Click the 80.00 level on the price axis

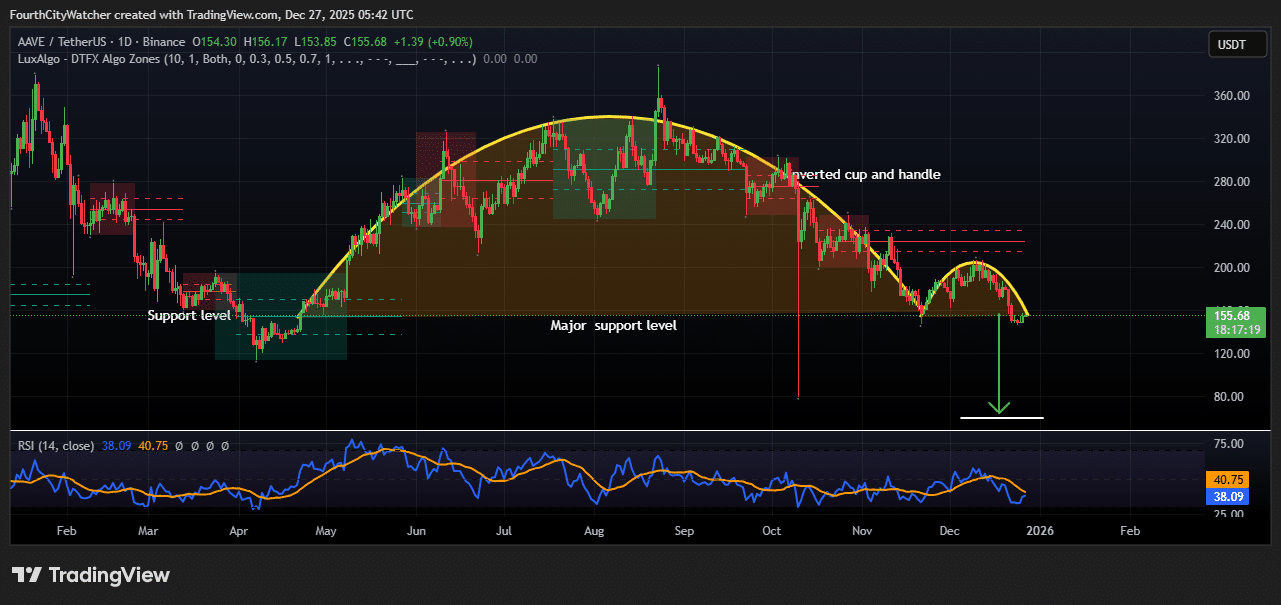(1230, 397)
